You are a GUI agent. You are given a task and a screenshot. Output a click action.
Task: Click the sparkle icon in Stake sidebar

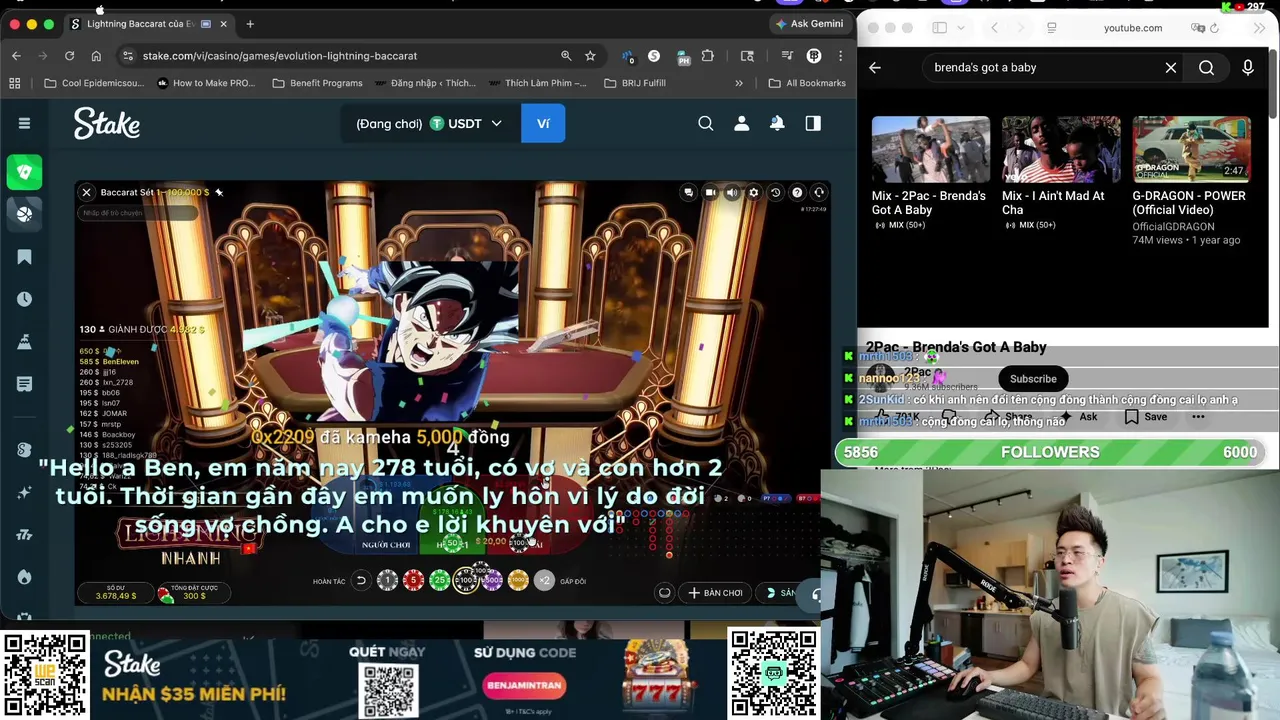(24, 493)
